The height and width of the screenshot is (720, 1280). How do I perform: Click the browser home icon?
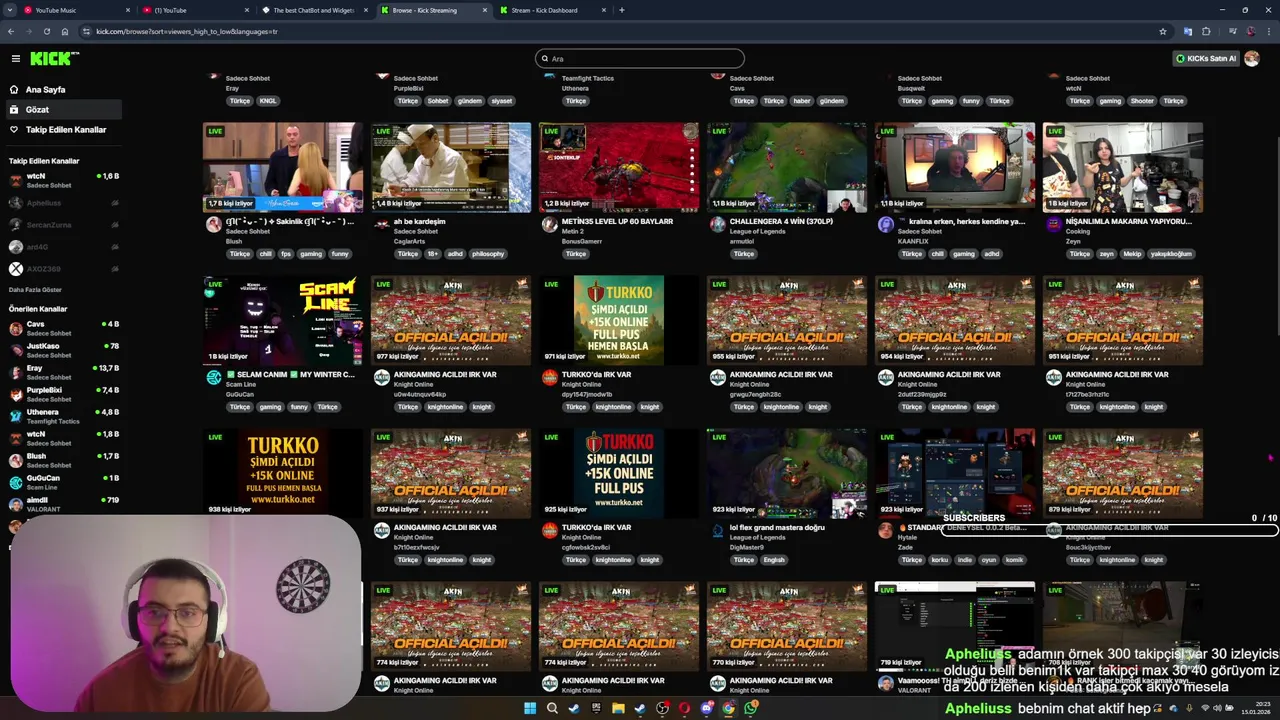[x=64, y=31]
